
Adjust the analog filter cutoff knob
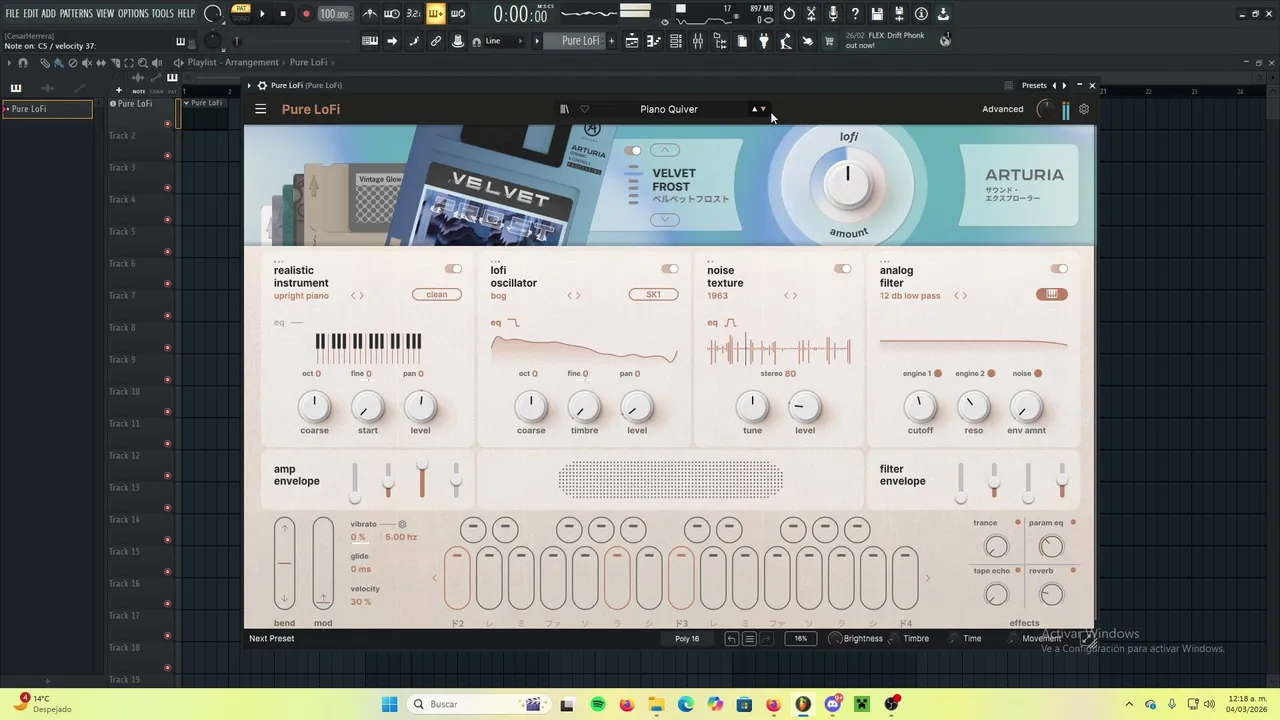coord(920,406)
